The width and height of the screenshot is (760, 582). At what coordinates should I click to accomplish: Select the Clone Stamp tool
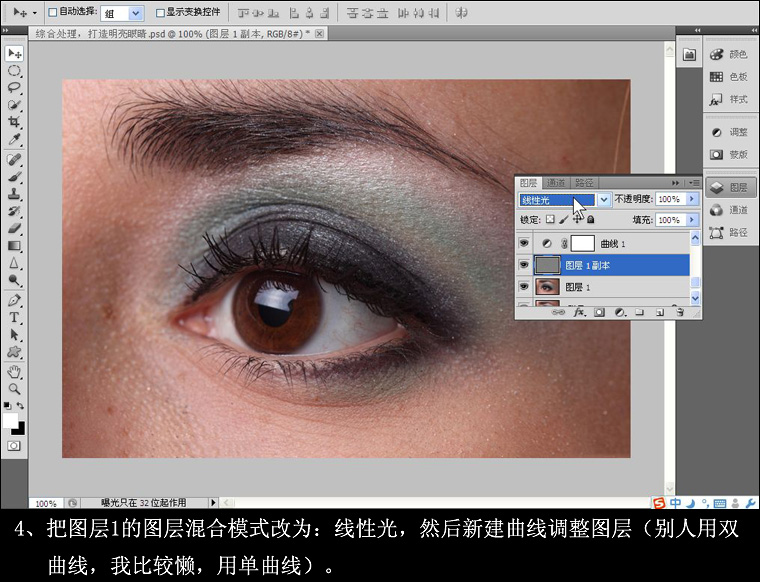pyautogui.click(x=14, y=194)
